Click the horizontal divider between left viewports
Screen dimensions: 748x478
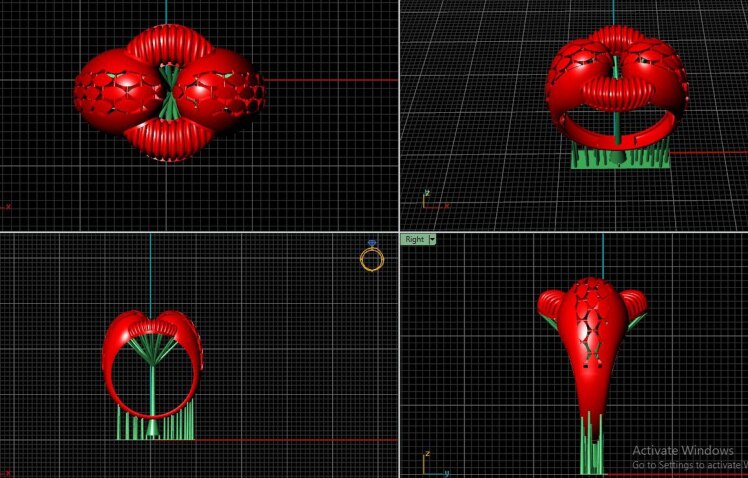(x=200, y=232)
